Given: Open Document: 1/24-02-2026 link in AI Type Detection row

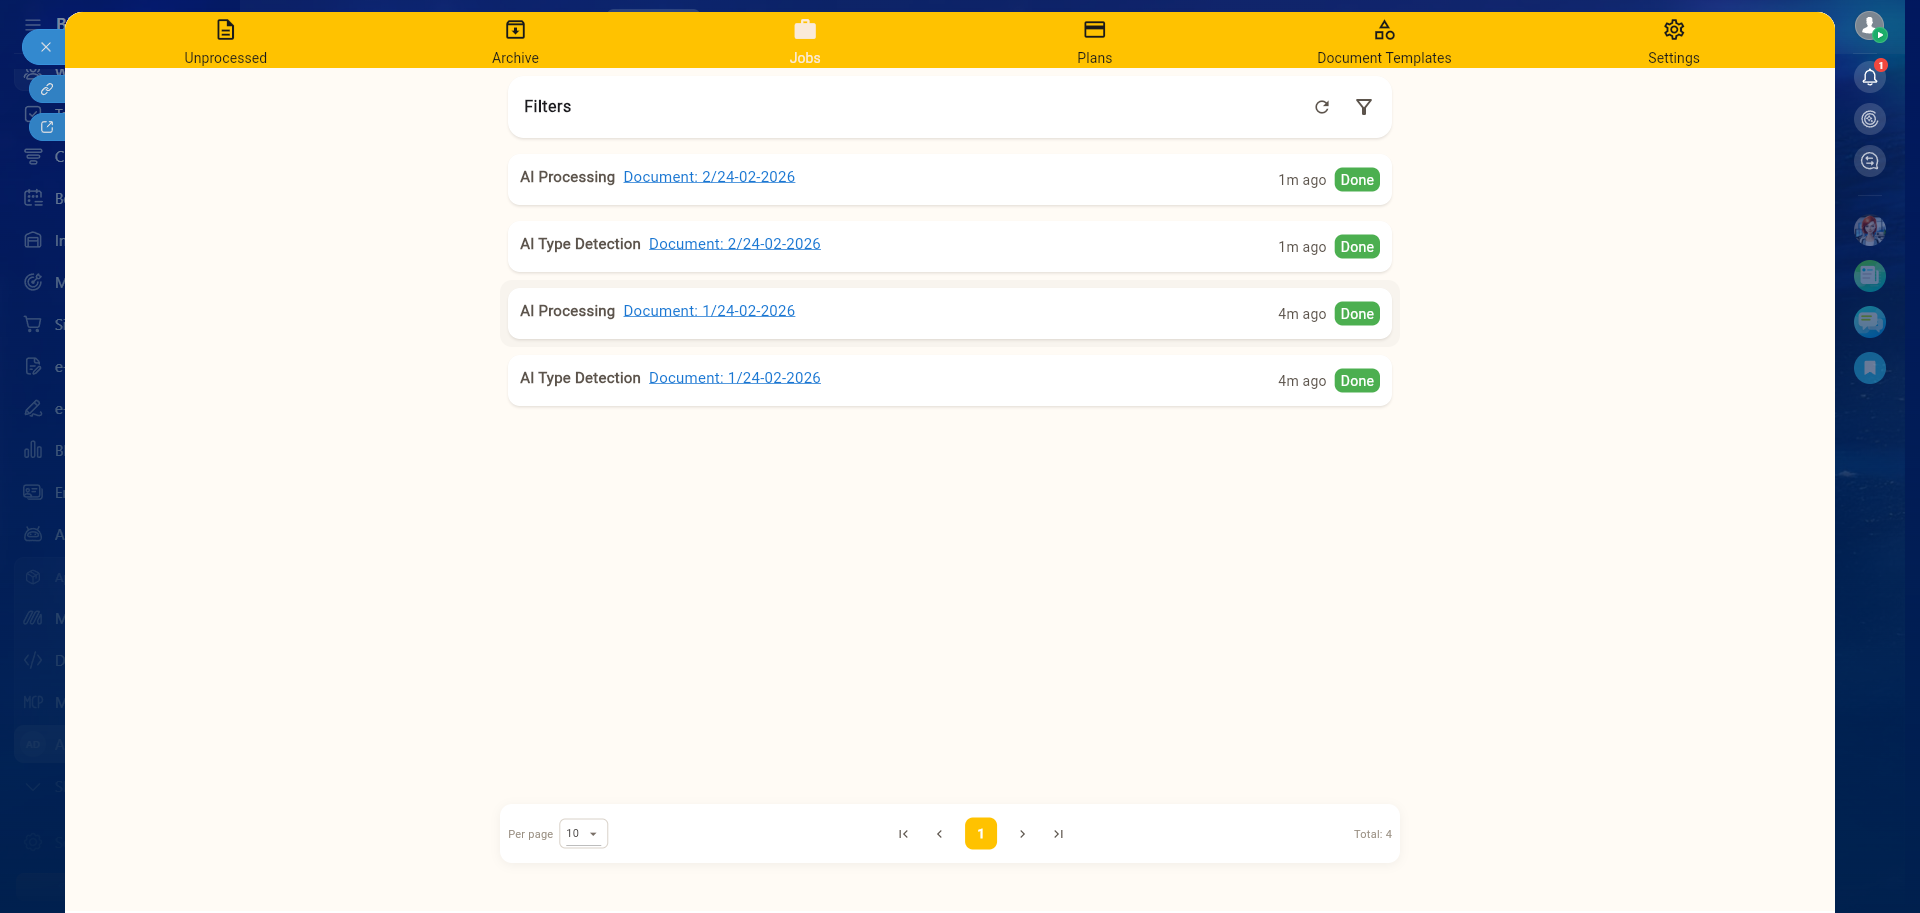Looking at the screenshot, I should coord(734,378).
